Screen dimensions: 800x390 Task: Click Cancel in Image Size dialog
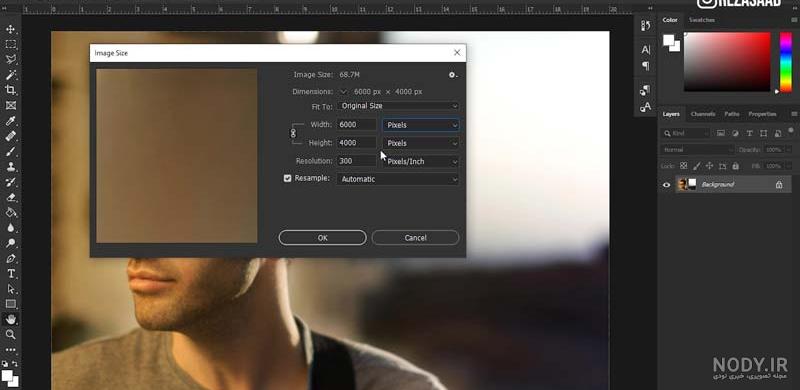coord(415,238)
